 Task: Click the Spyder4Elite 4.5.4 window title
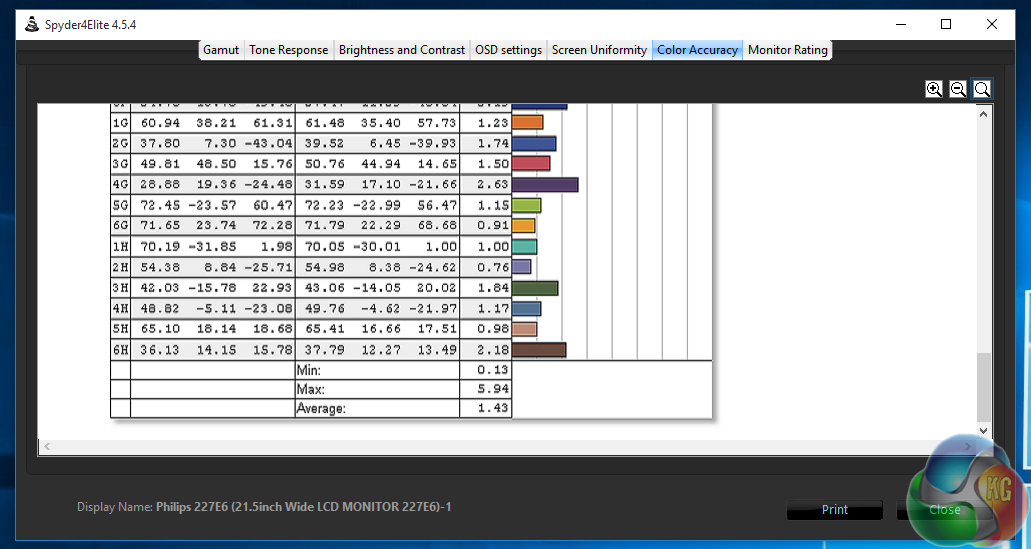(91, 25)
